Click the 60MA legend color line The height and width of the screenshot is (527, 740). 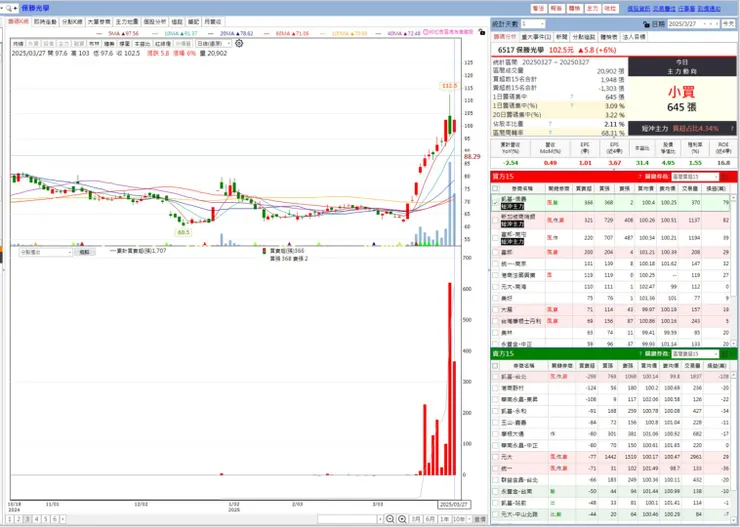pyautogui.click(x=267, y=34)
